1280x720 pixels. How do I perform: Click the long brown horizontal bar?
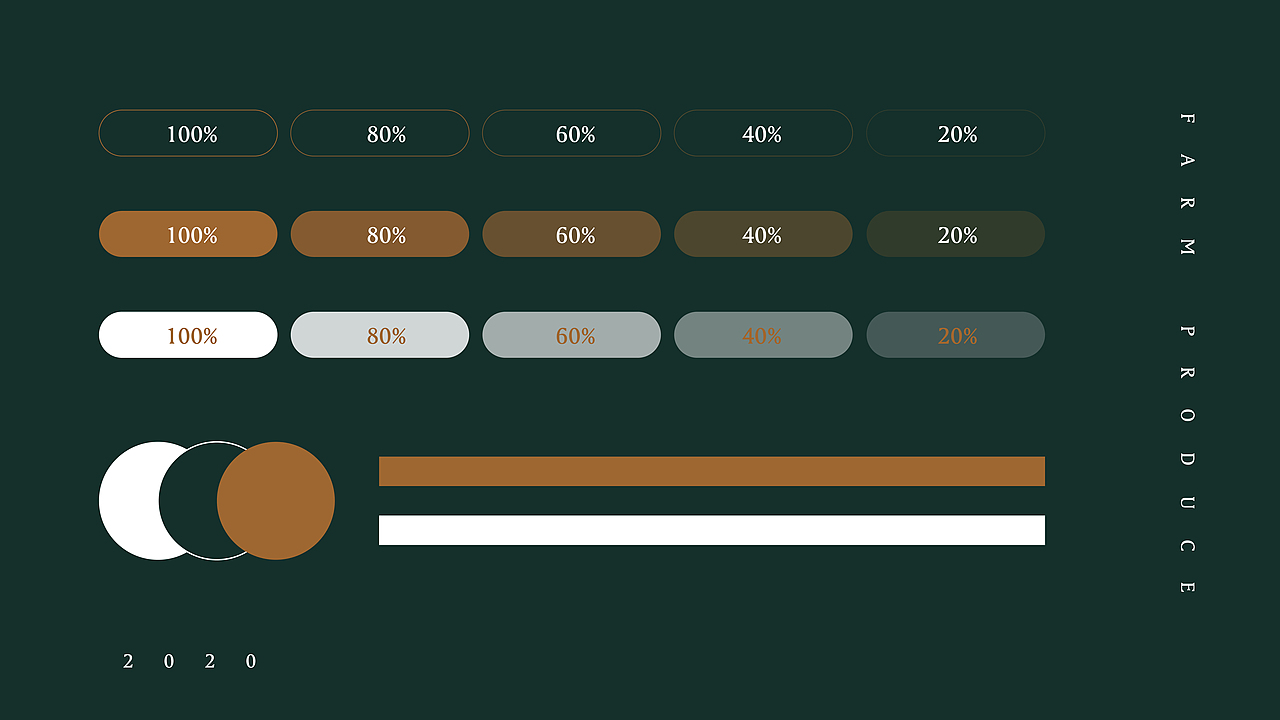point(712,471)
